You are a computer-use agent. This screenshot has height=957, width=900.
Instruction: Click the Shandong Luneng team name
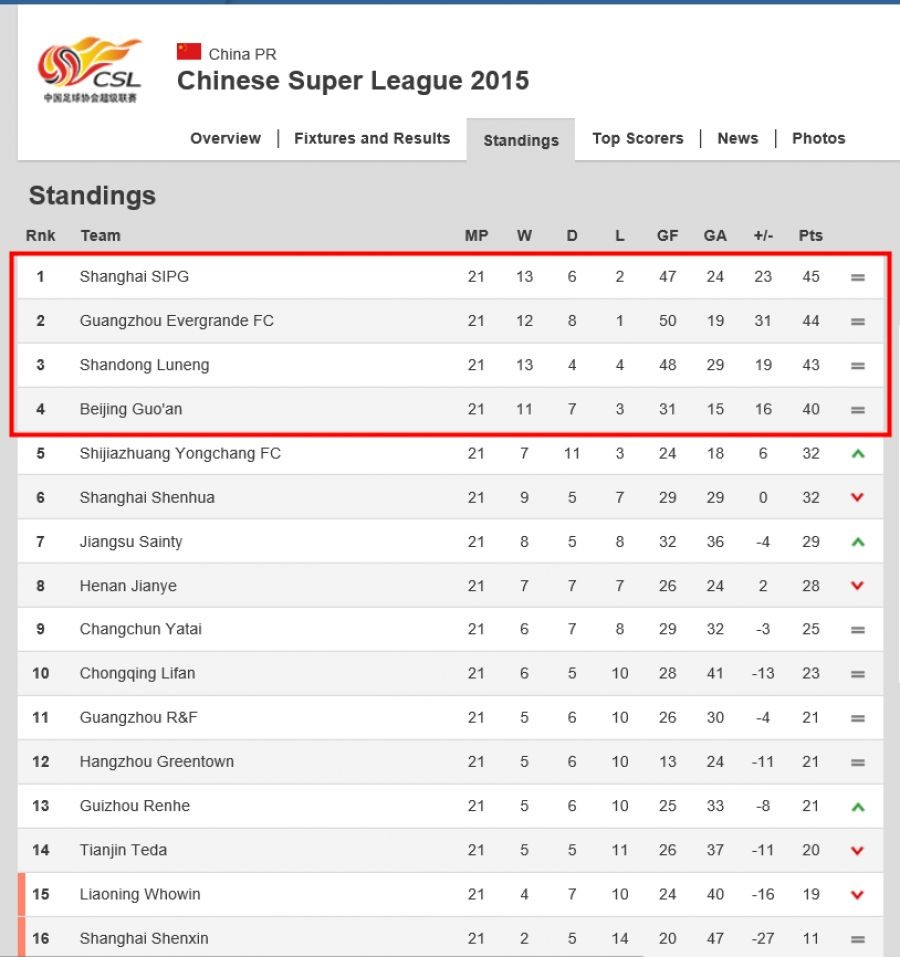144,365
